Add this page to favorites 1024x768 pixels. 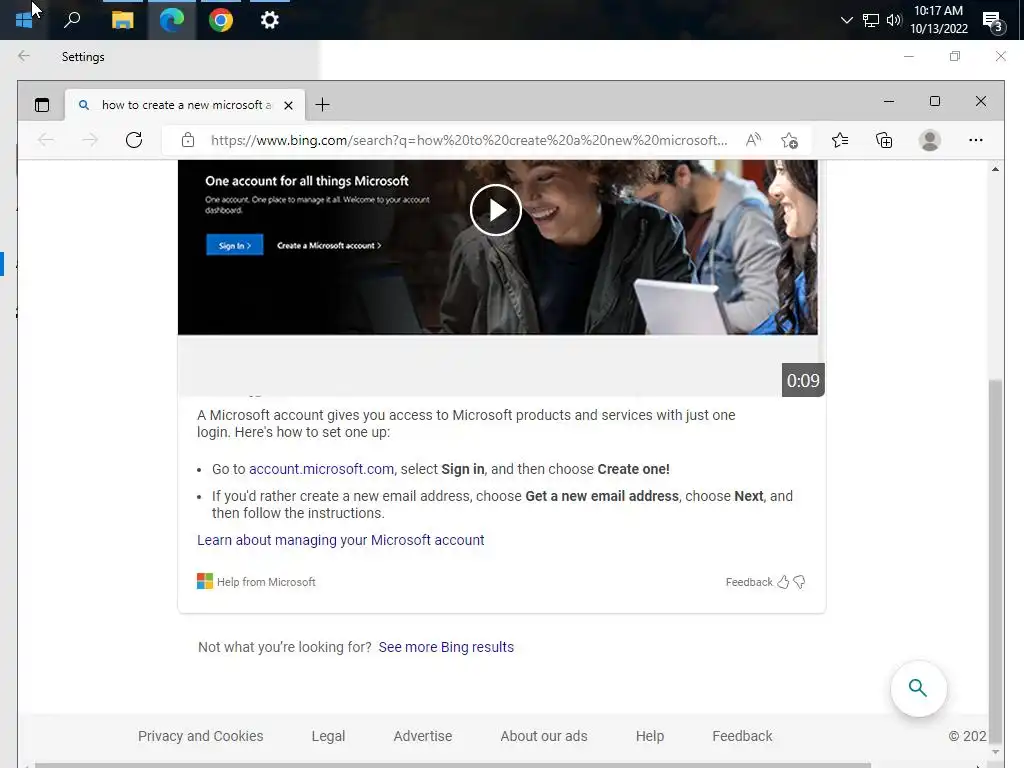(x=789, y=140)
